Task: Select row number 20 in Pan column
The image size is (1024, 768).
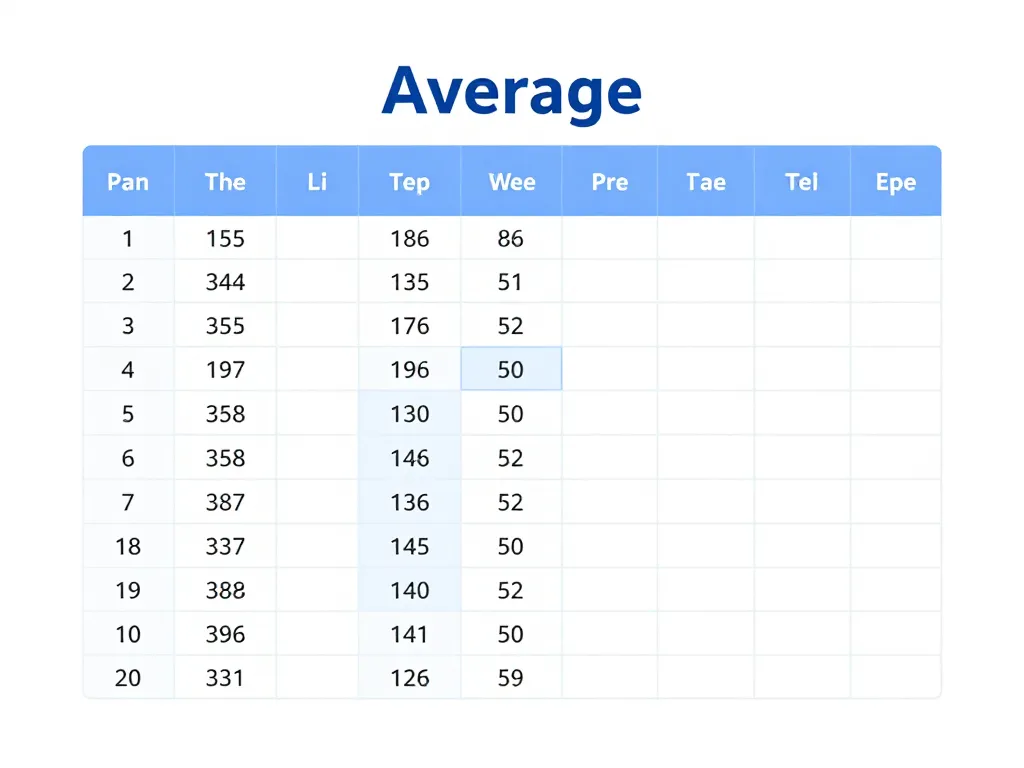Action: pos(128,678)
